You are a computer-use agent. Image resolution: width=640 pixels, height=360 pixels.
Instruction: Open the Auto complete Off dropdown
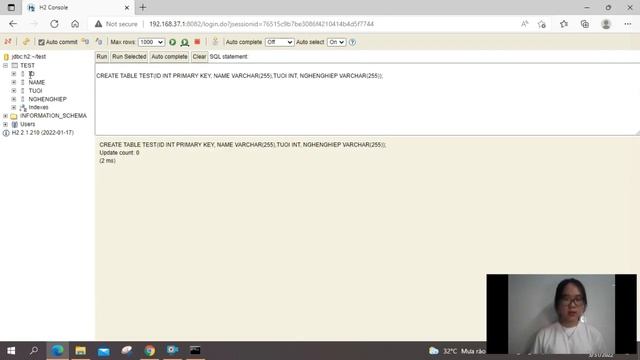(x=280, y=42)
